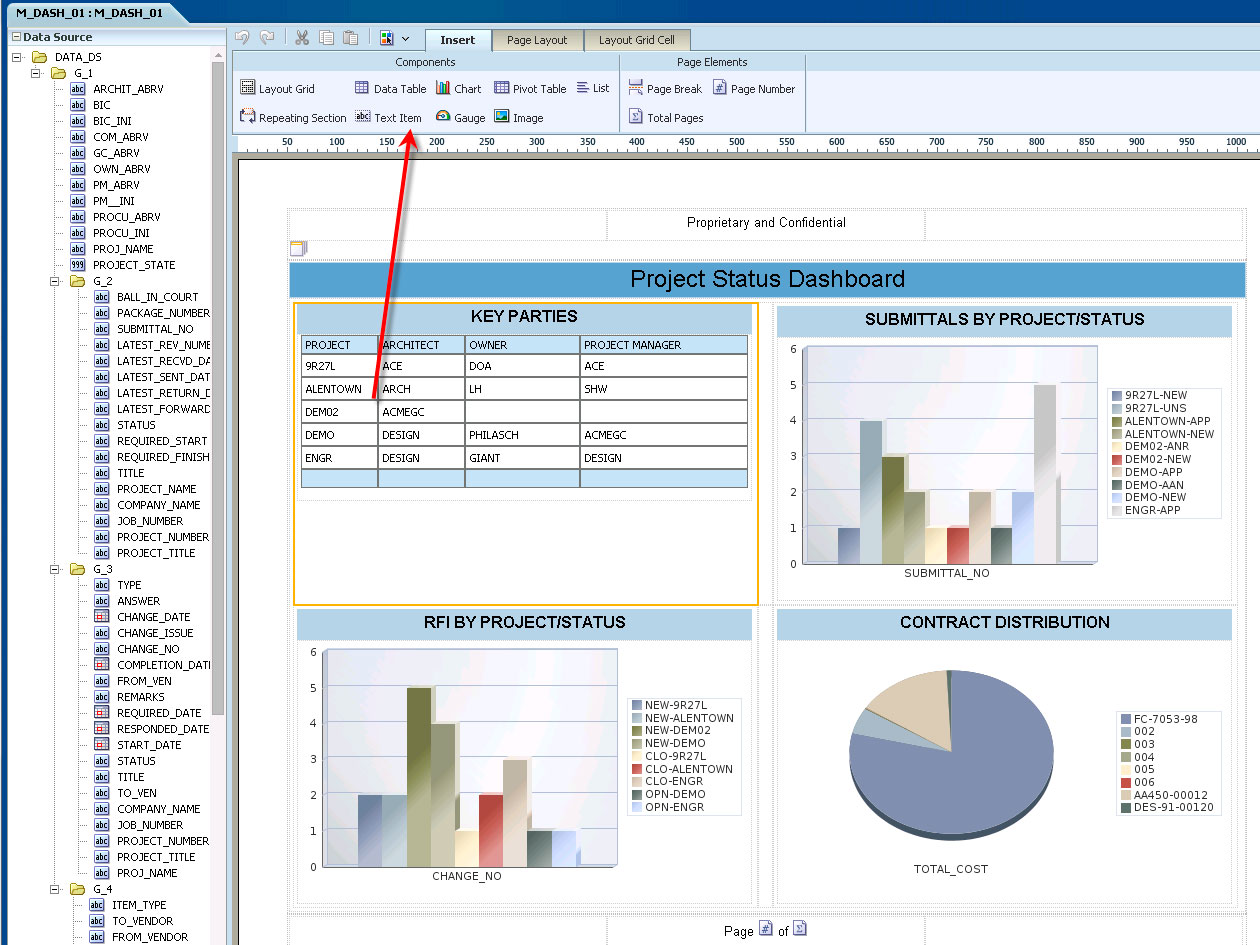Open the Layout Grid Cell tab
This screenshot has width=1260, height=945.
pyautogui.click(x=638, y=40)
